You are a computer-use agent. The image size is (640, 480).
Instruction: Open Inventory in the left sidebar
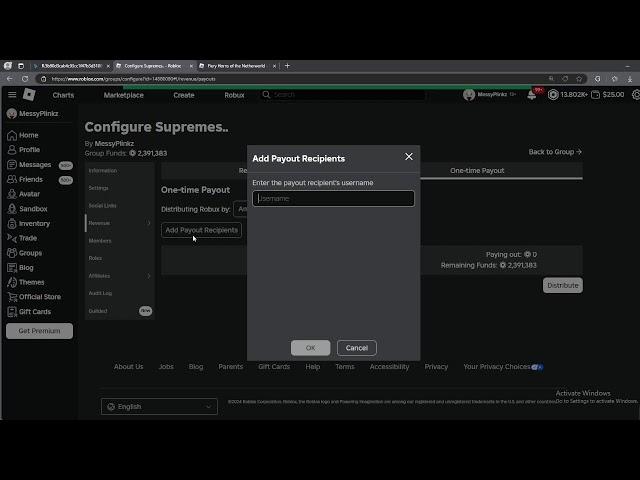29,223
